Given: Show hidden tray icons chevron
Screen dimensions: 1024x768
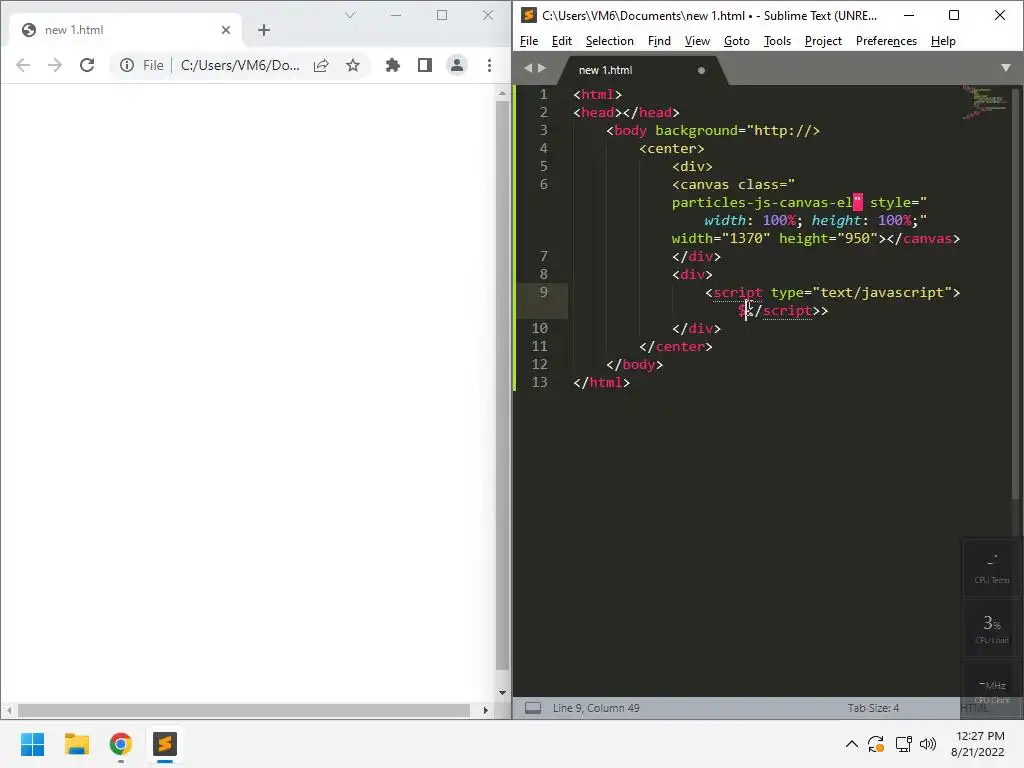Looking at the screenshot, I should pyautogui.click(x=852, y=744).
